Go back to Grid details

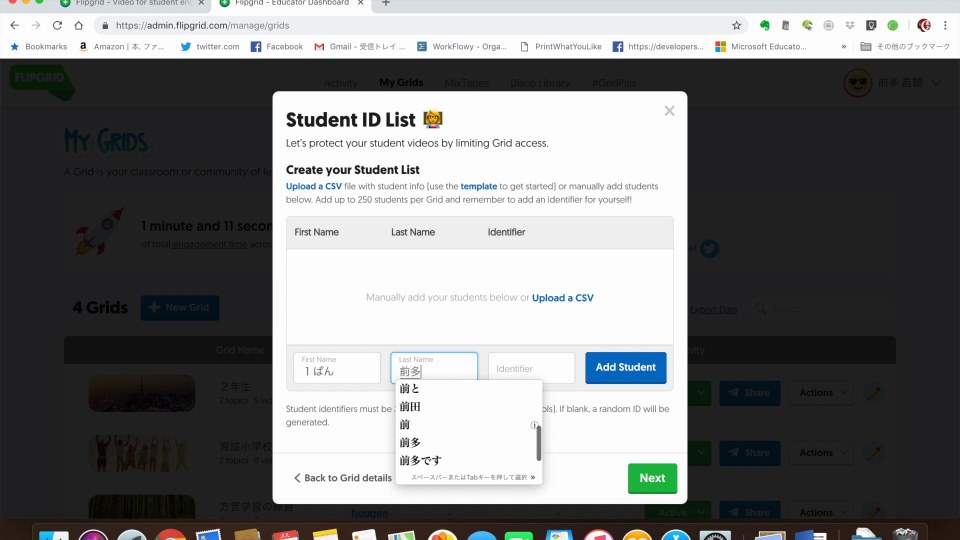pyautogui.click(x=343, y=478)
